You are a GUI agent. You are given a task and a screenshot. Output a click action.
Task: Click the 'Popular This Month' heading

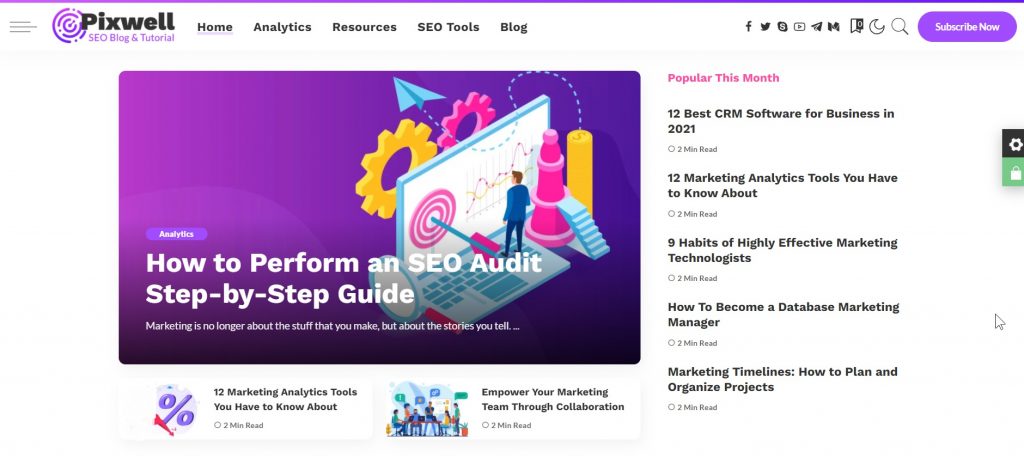click(723, 78)
